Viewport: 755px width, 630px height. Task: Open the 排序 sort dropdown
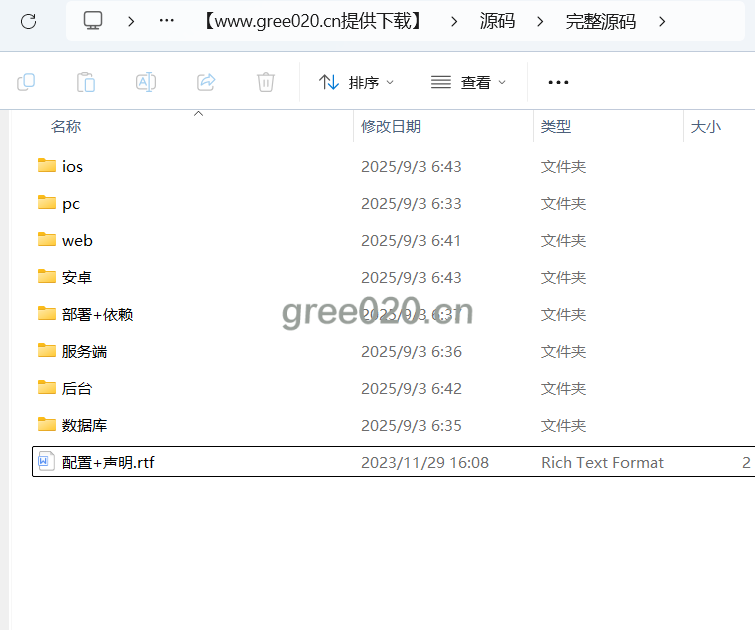tap(357, 83)
